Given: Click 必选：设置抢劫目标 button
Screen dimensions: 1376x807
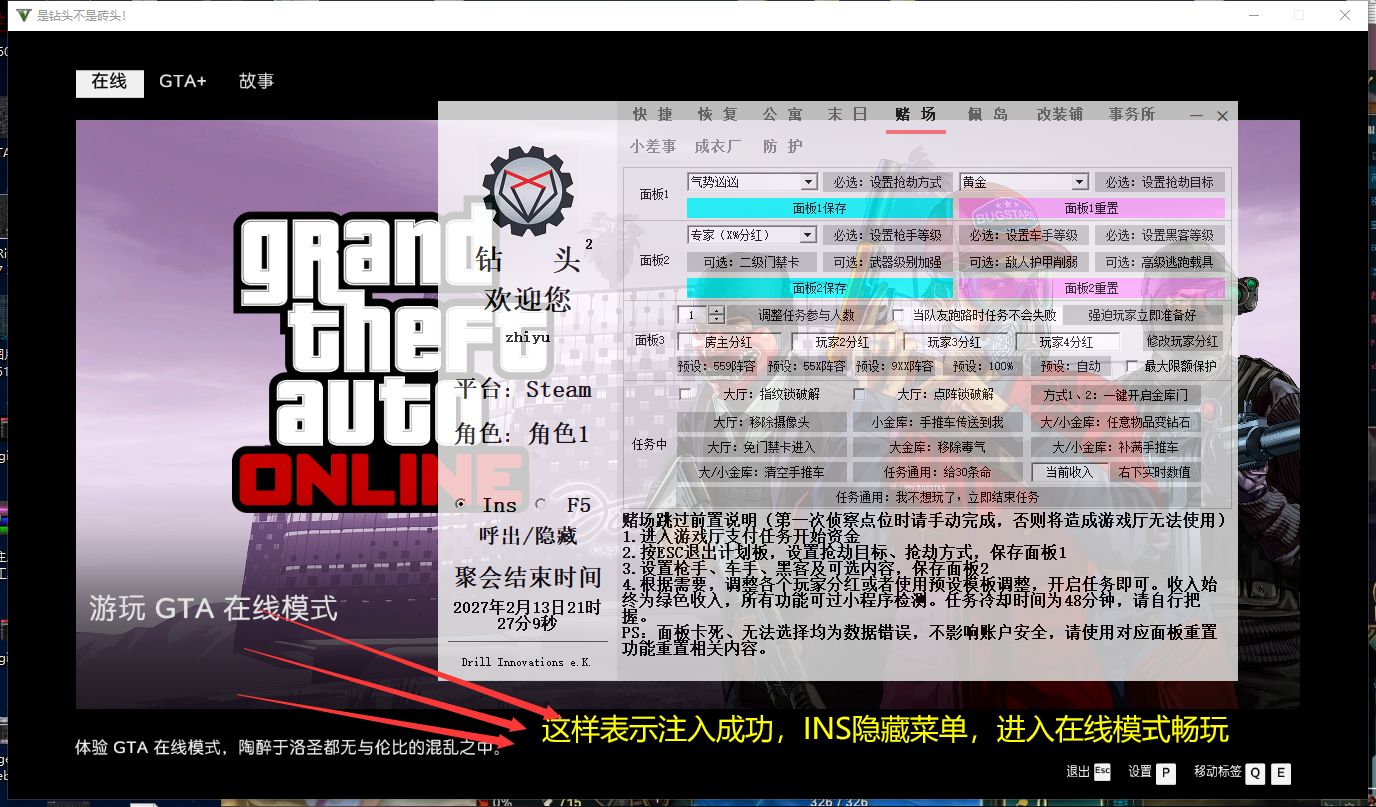Looking at the screenshot, I should coord(1160,182).
